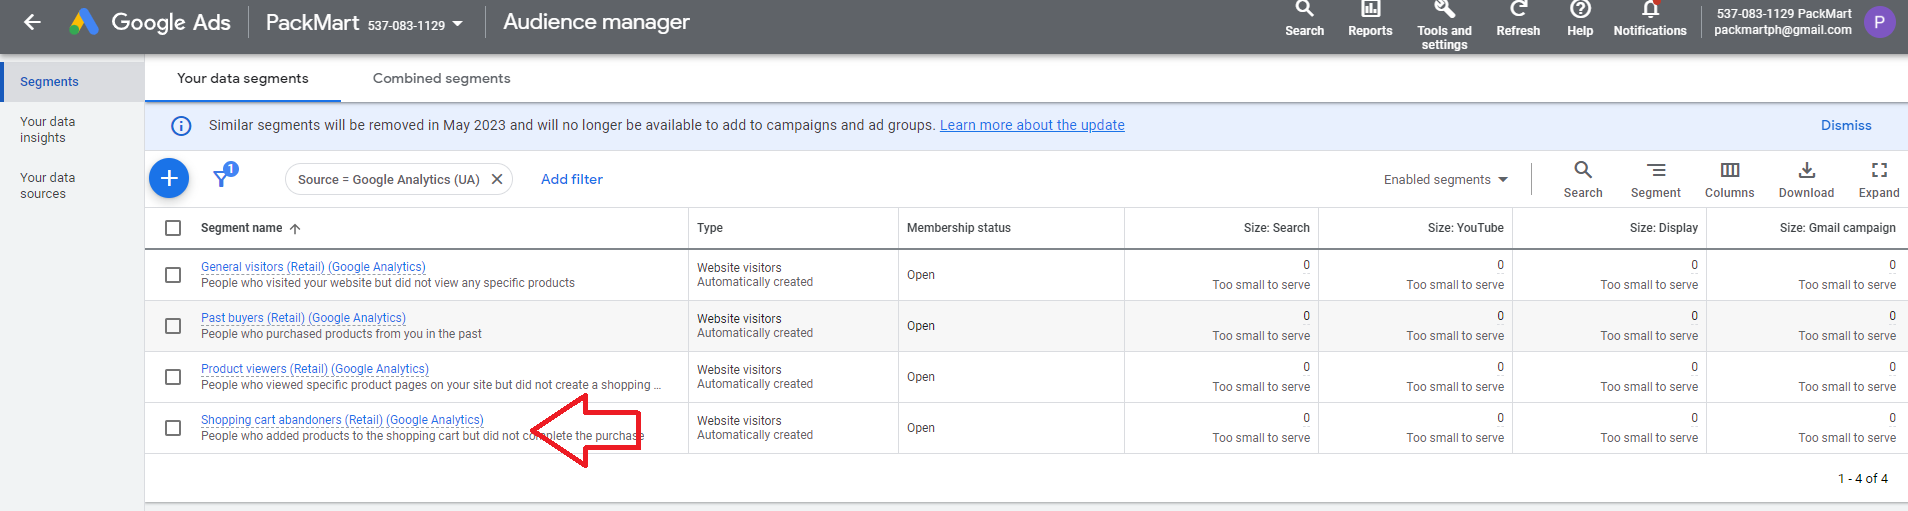Click the packmartph@gmail.com account email
This screenshot has width=1908, height=511.
[x=1783, y=30]
